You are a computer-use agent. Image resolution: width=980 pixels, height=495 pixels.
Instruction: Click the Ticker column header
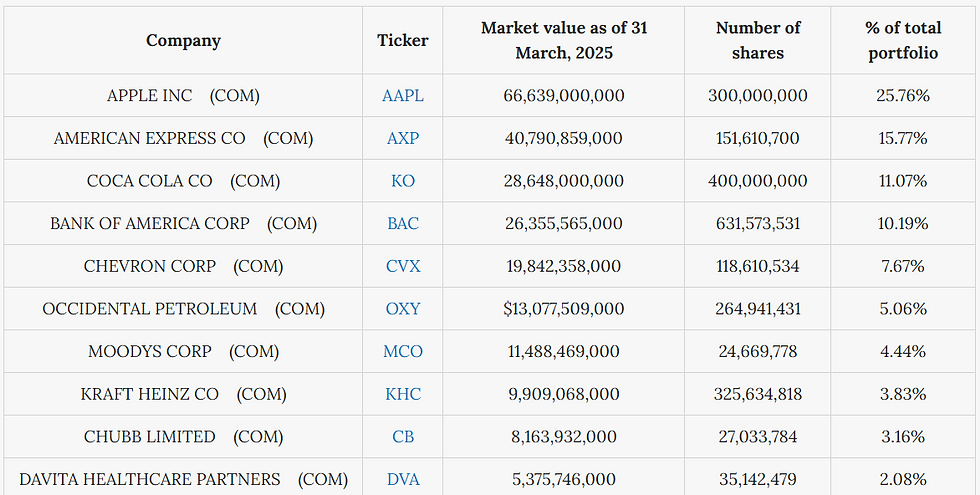(403, 41)
